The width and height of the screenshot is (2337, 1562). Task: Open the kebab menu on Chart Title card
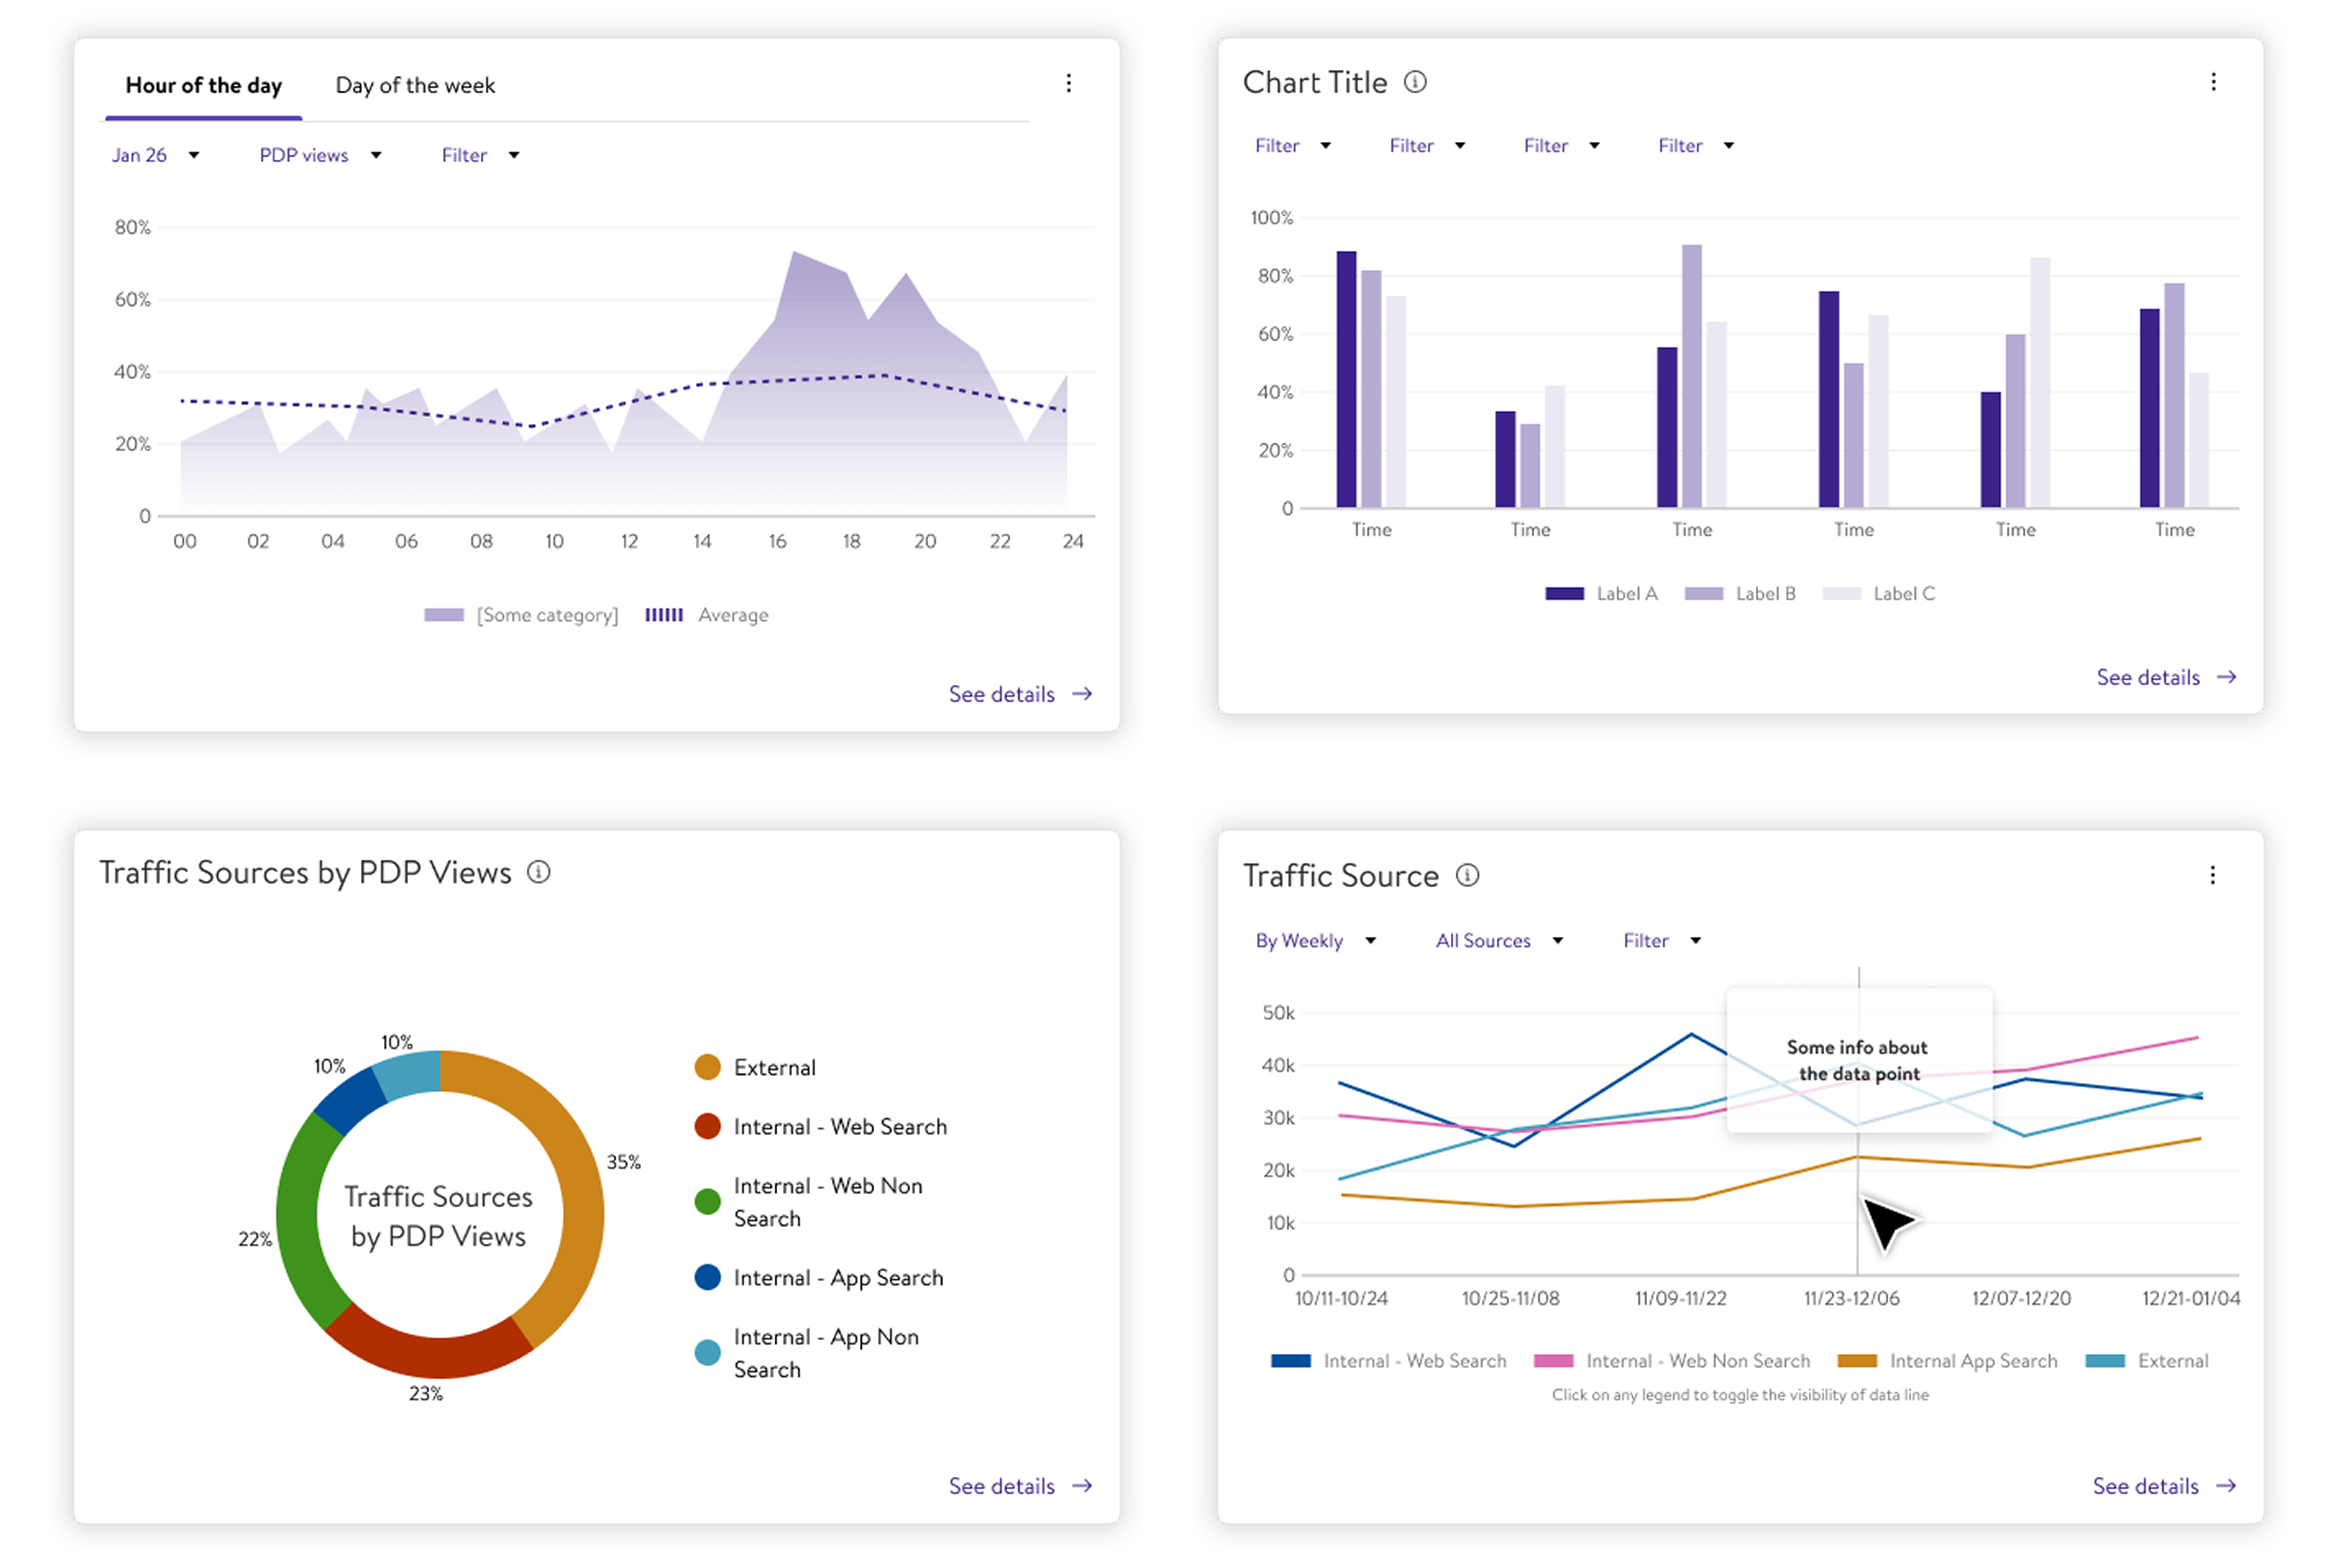pos(2214,83)
